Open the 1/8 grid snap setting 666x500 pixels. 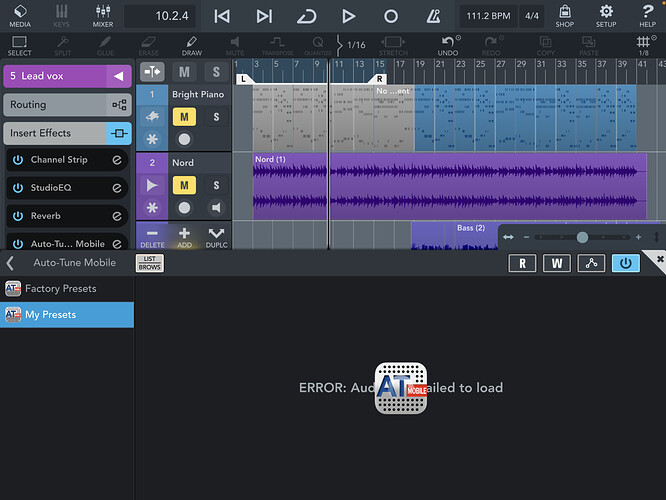pos(644,46)
